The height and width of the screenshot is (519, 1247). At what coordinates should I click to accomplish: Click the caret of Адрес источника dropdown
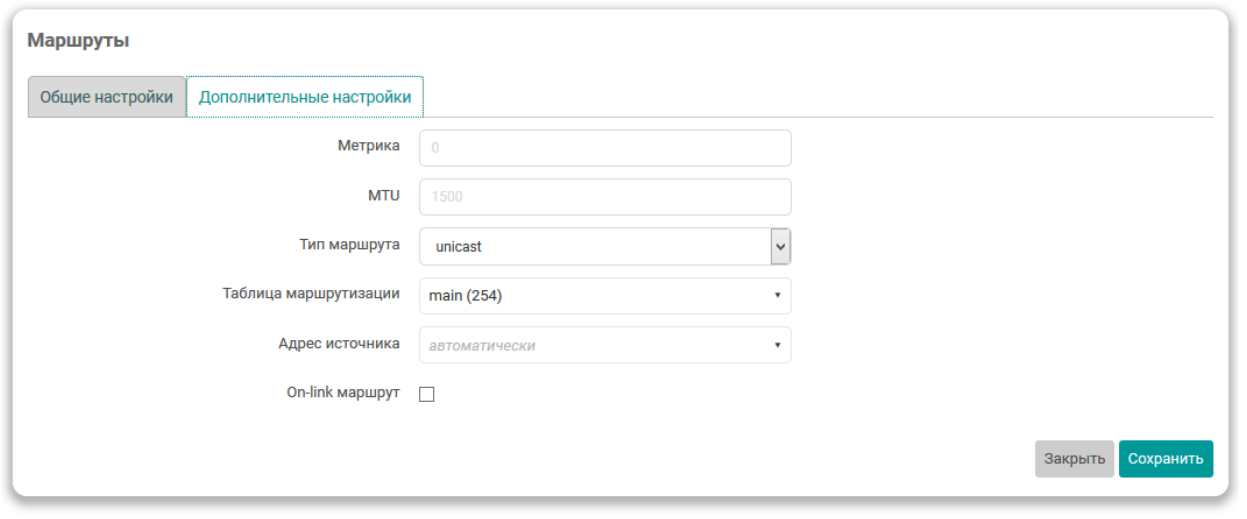(x=777, y=345)
